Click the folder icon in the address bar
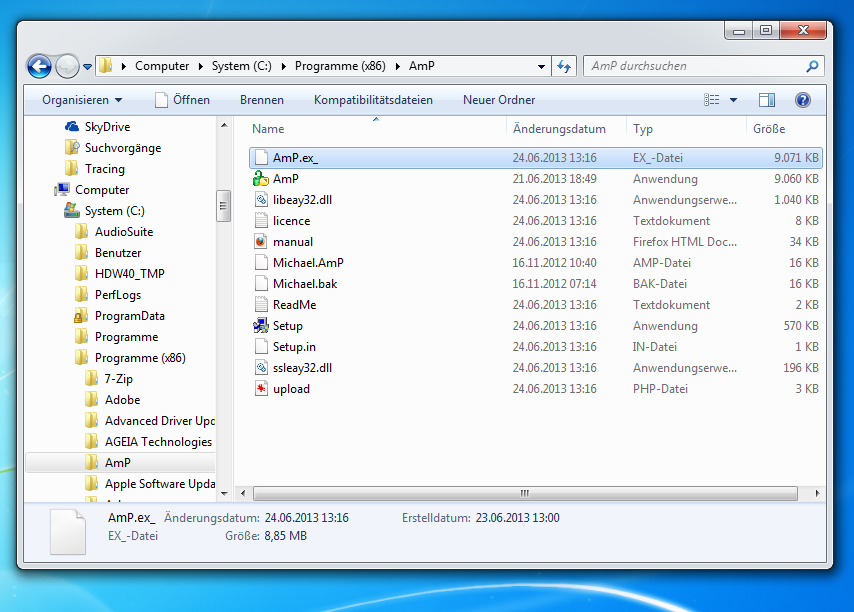 (x=105, y=66)
